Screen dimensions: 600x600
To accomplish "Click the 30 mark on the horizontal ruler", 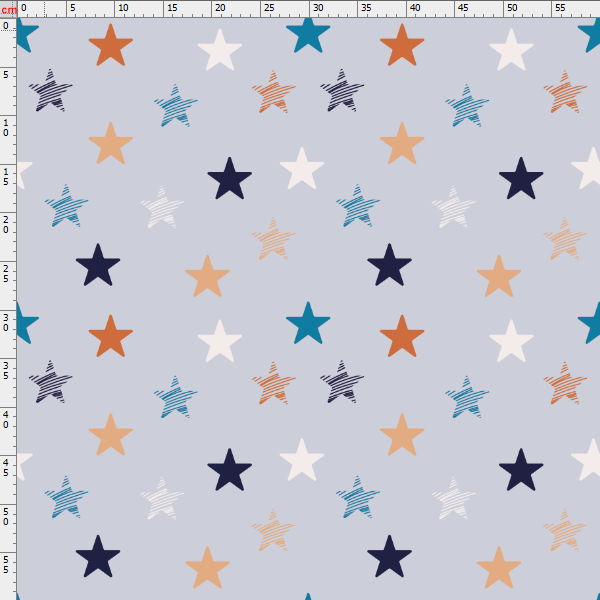I will [318, 8].
